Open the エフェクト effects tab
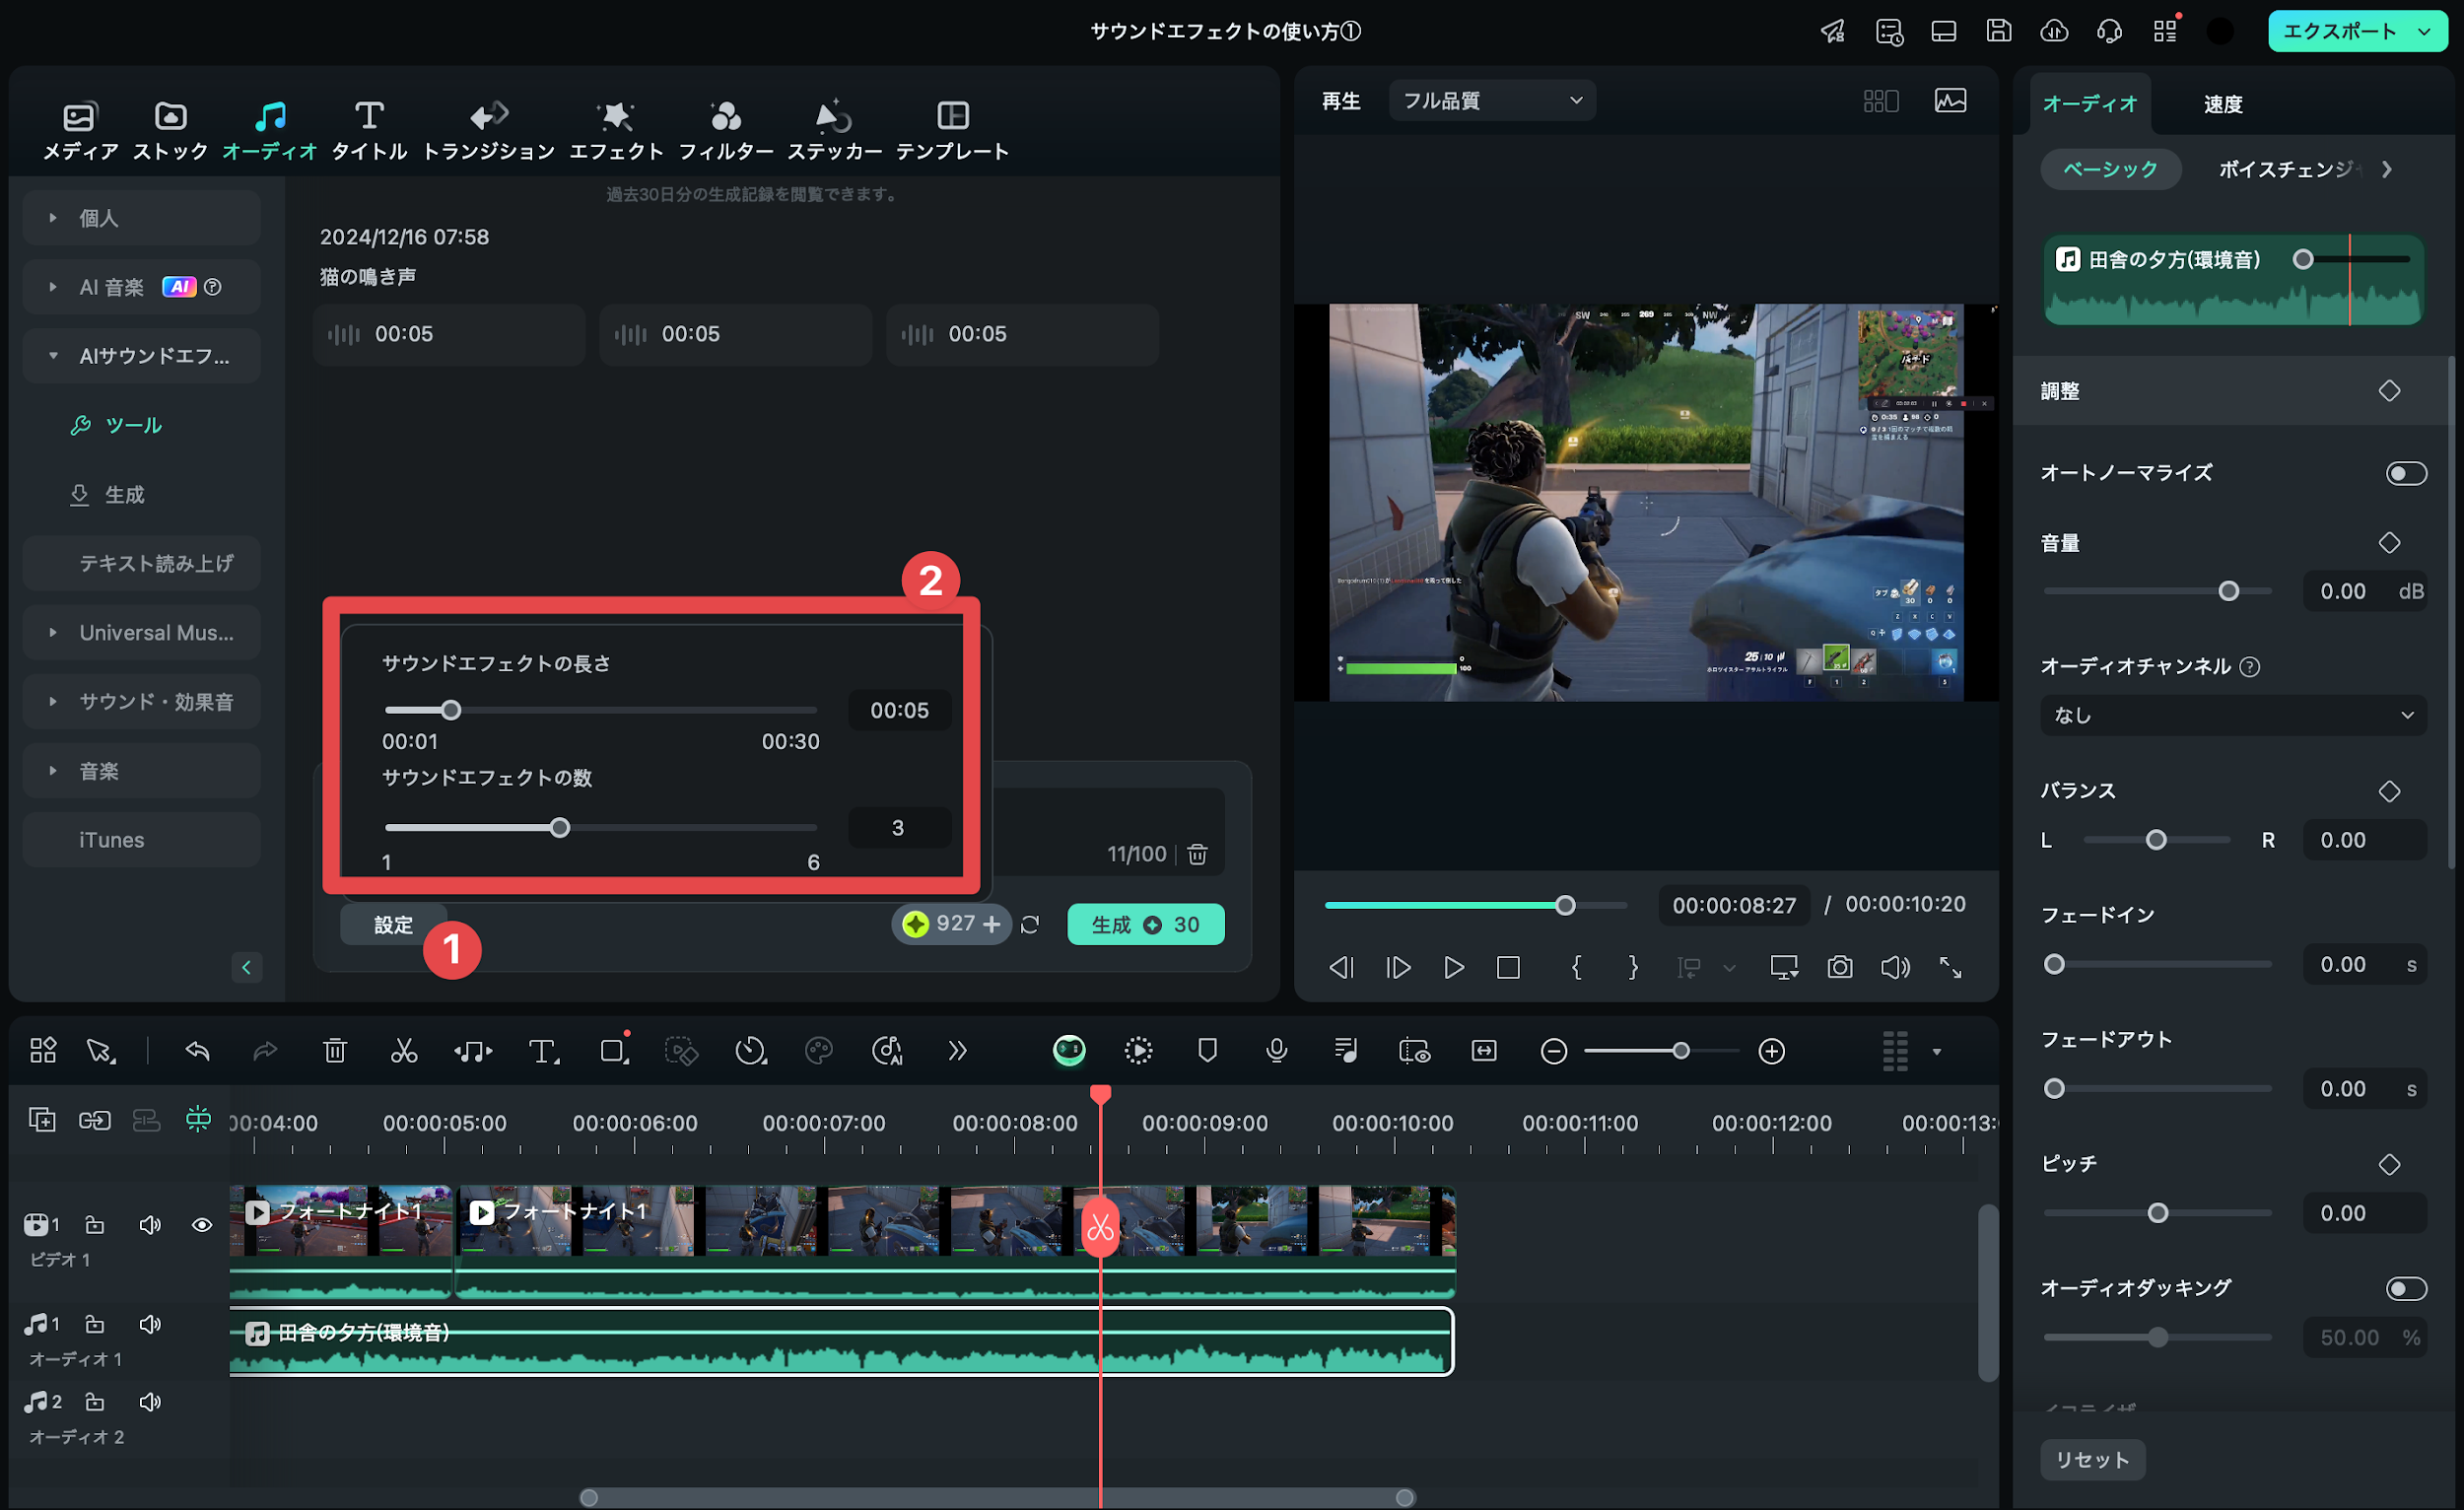The height and width of the screenshot is (1510, 2464). [616, 130]
